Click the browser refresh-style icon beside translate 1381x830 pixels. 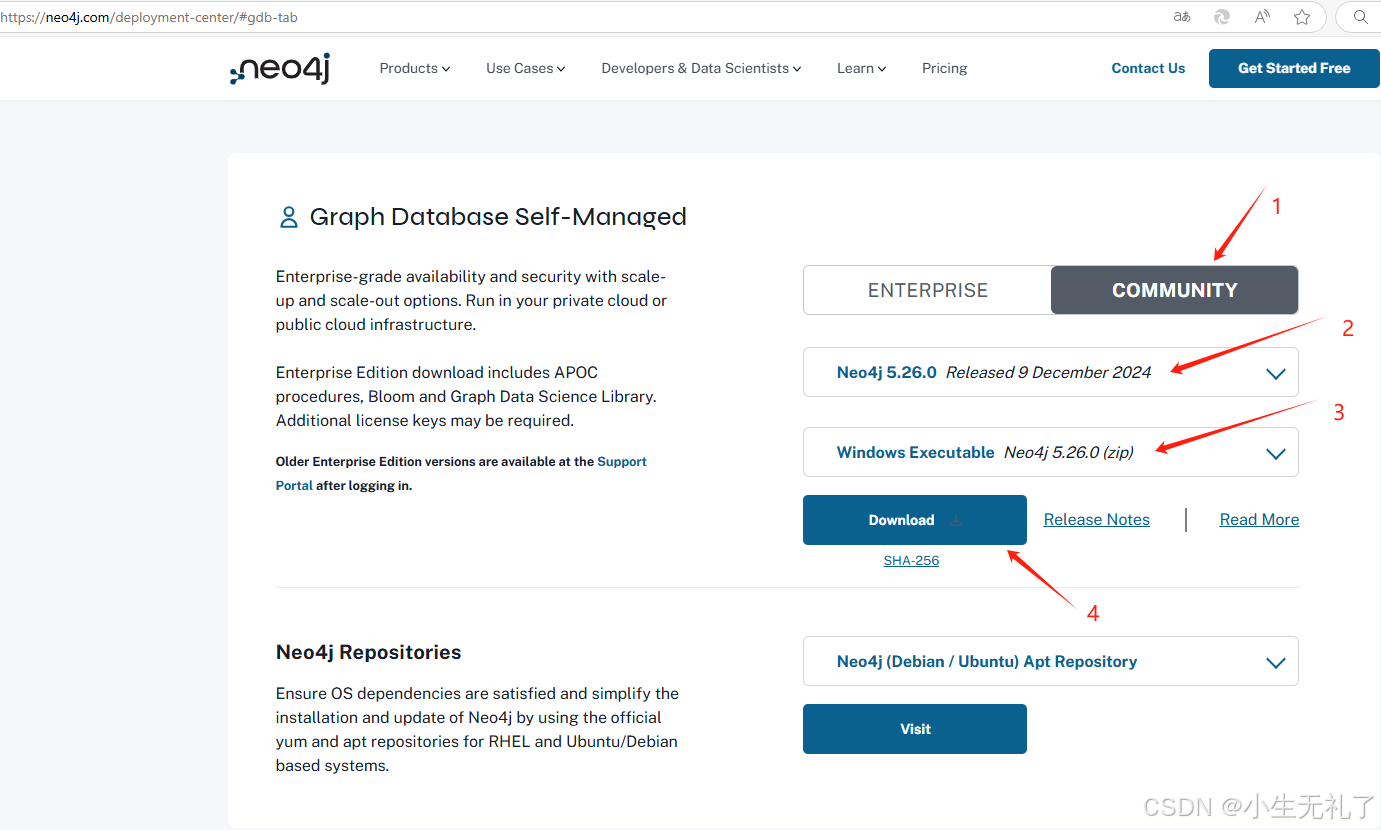(1222, 17)
